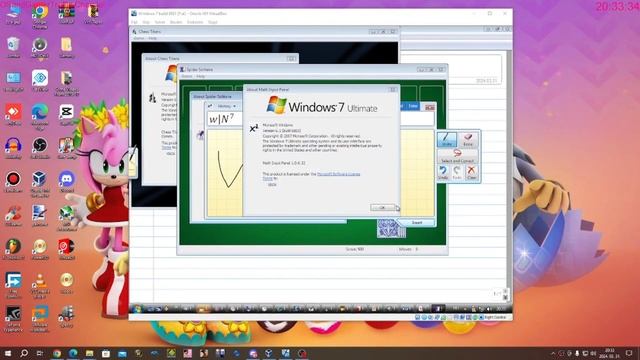The image size is (640, 360).
Task: Open the Windows Start menu on host taskbar
Action: (8, 353)
